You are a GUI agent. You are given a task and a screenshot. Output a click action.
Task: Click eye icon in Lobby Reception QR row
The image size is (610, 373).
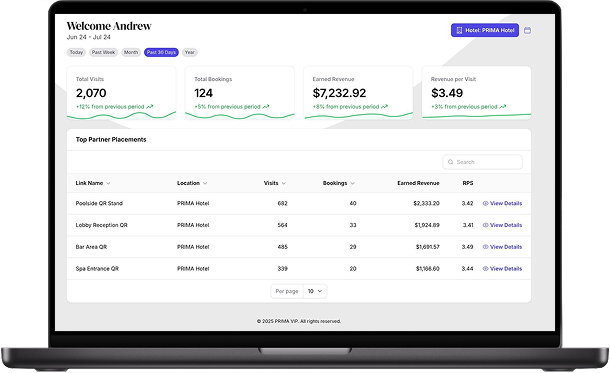point(485,225)
